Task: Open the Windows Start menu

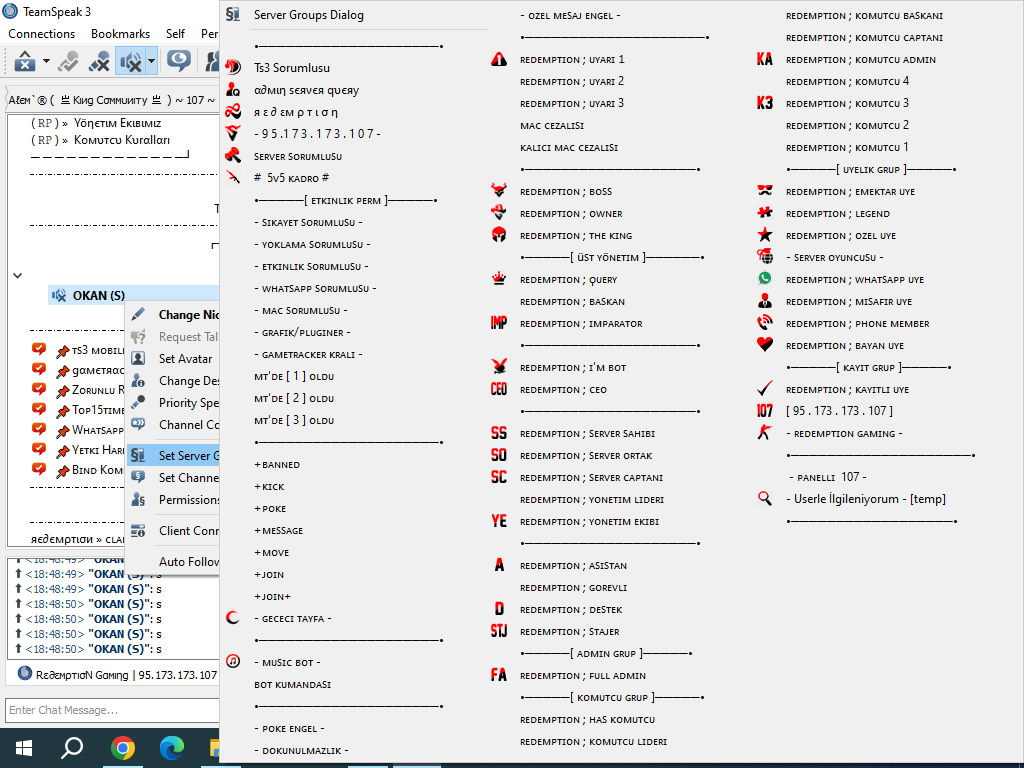Action: [24, 748]
